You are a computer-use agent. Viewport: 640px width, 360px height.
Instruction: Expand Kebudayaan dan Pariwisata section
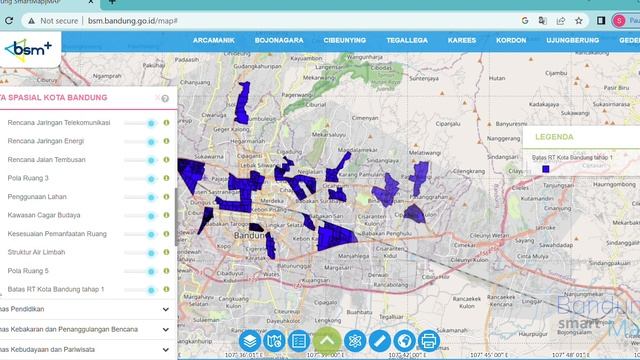click(166, 350)
